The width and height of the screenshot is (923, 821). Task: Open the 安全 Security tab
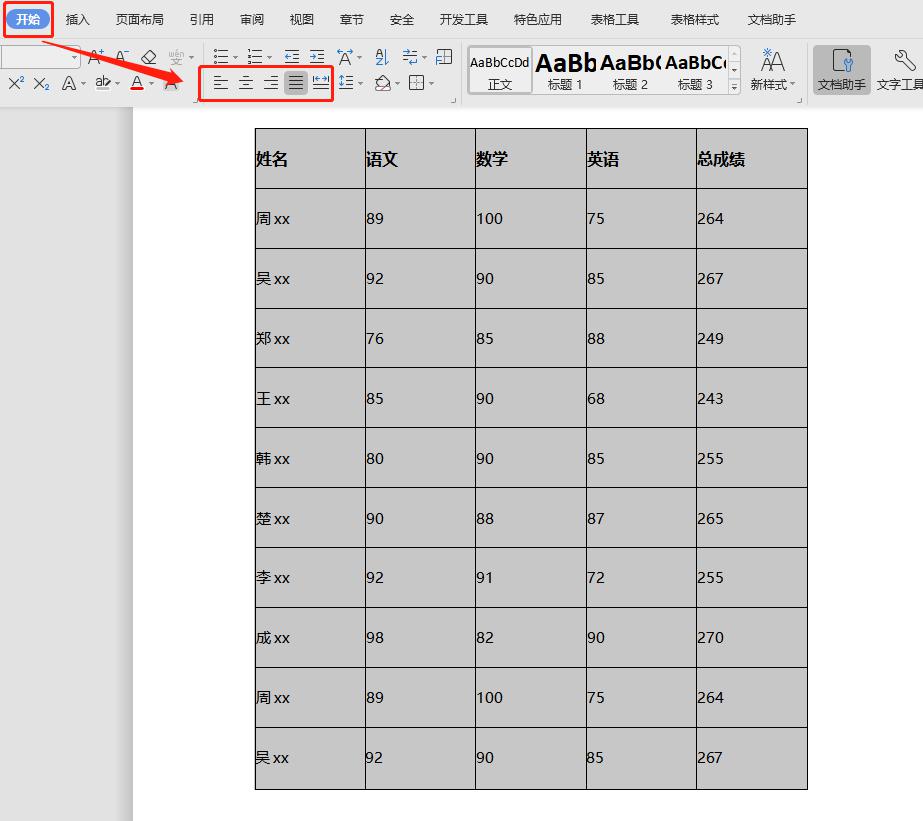401,19
